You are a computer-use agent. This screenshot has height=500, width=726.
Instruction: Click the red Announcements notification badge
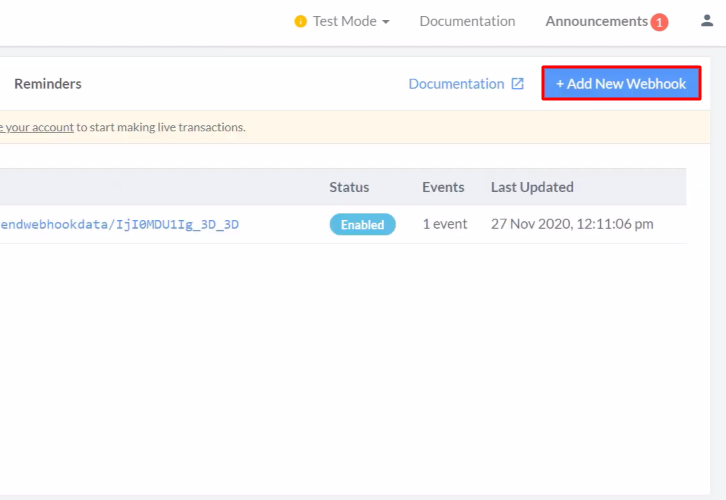(x=659, y=22)
